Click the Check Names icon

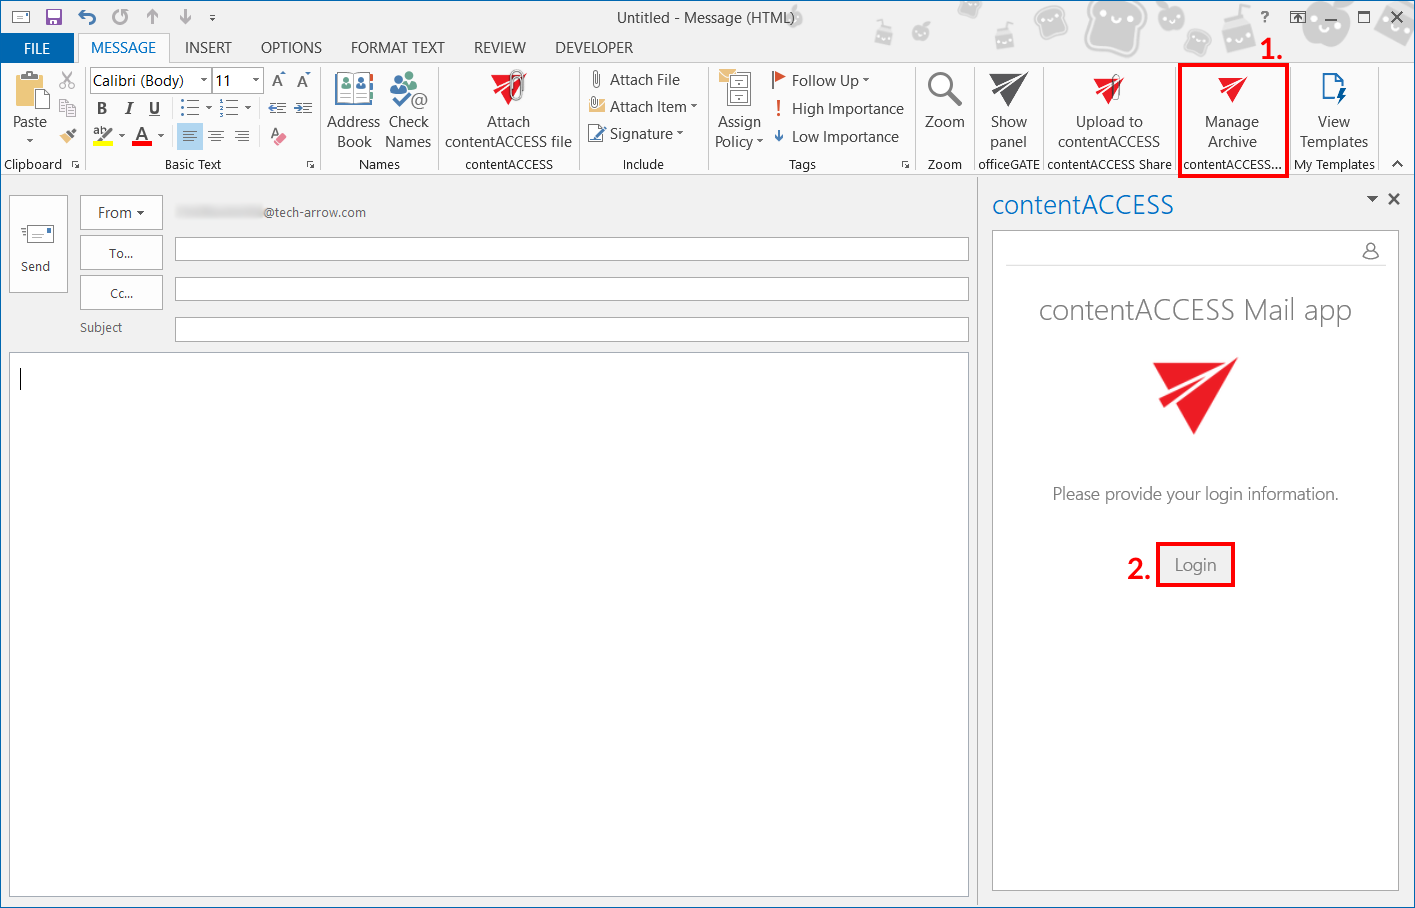coord(408,91)
